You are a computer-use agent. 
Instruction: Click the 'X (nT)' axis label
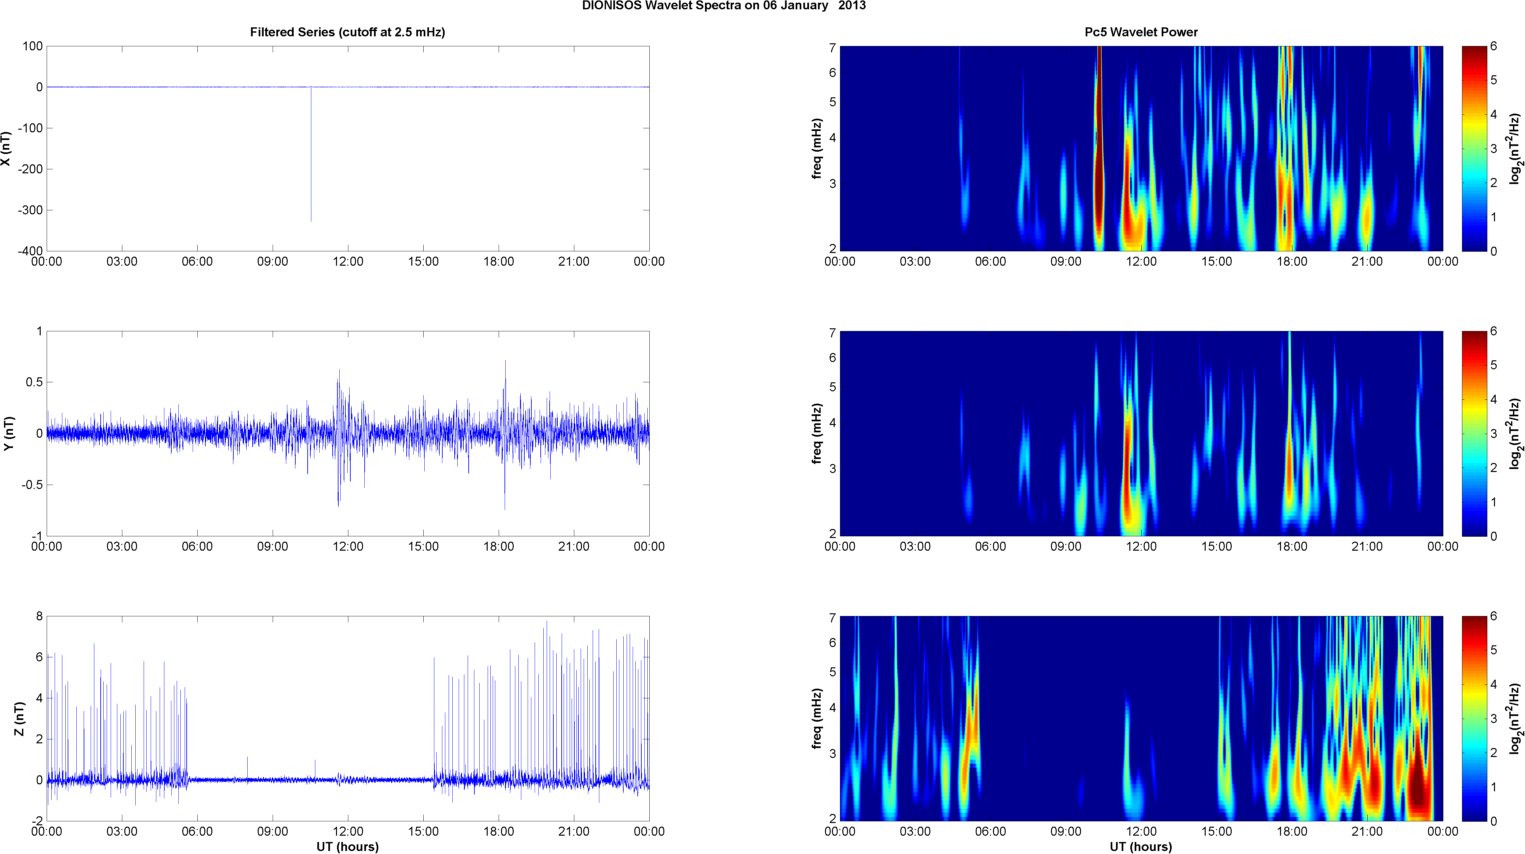[x=7, y=149]
